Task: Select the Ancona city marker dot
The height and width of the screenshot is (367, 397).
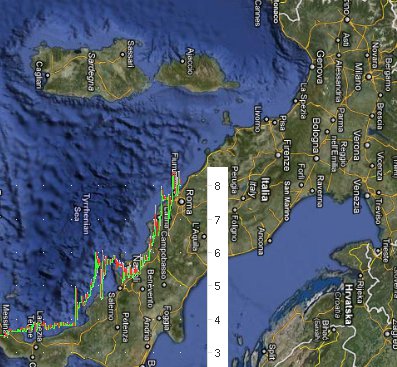Action: tap(269, 240)
